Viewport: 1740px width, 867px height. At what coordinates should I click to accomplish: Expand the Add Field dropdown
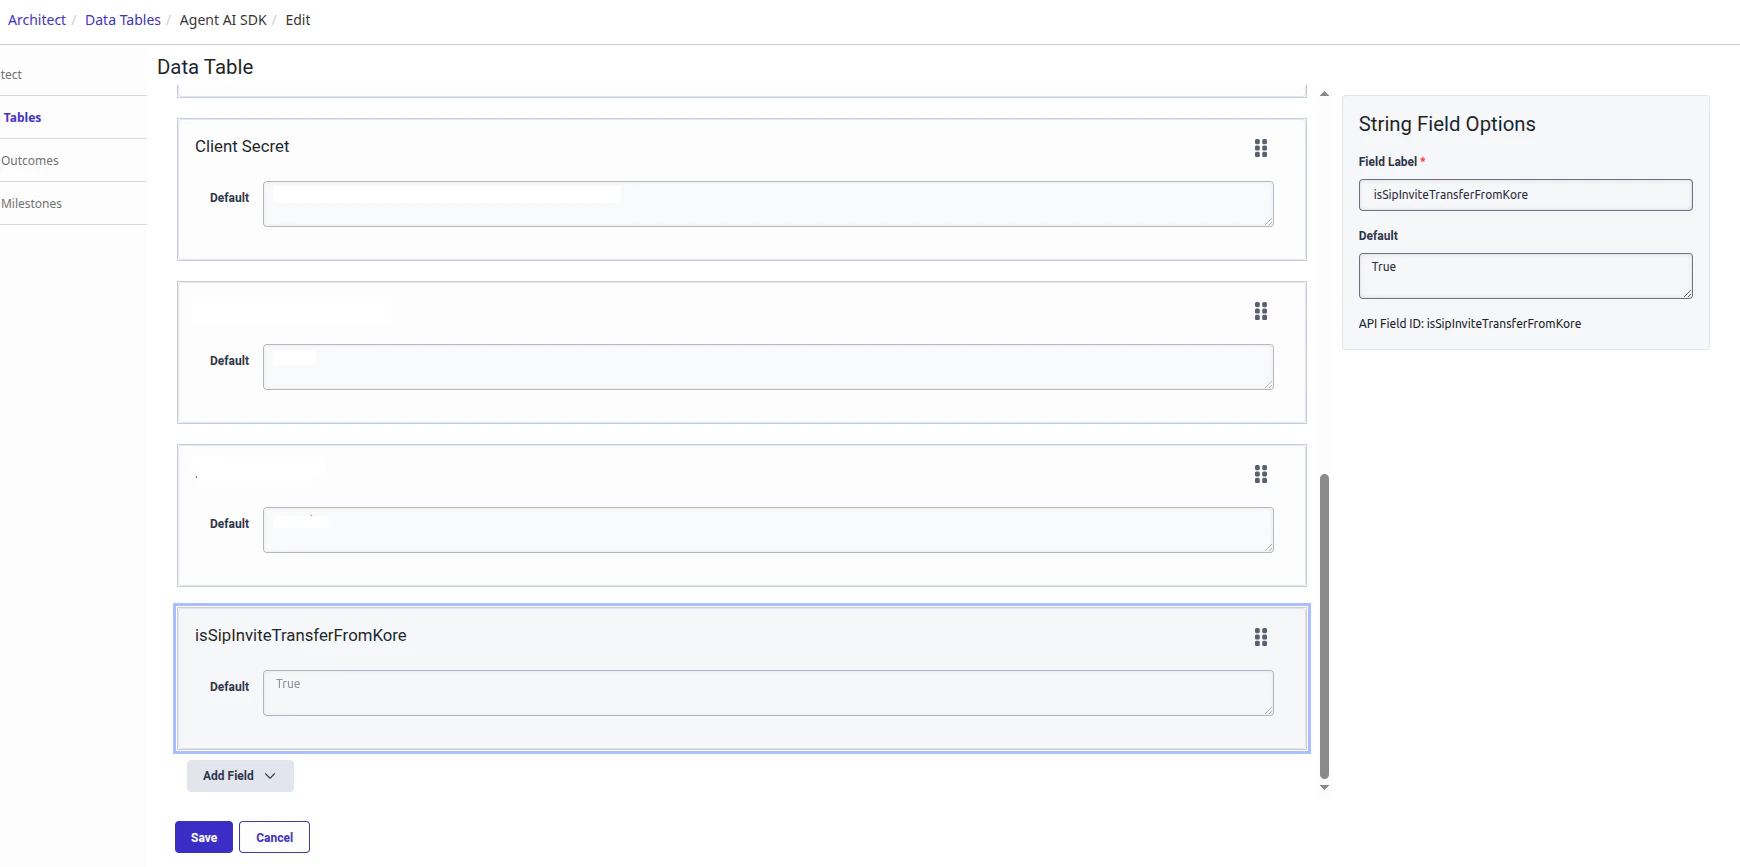coord(240,775)
